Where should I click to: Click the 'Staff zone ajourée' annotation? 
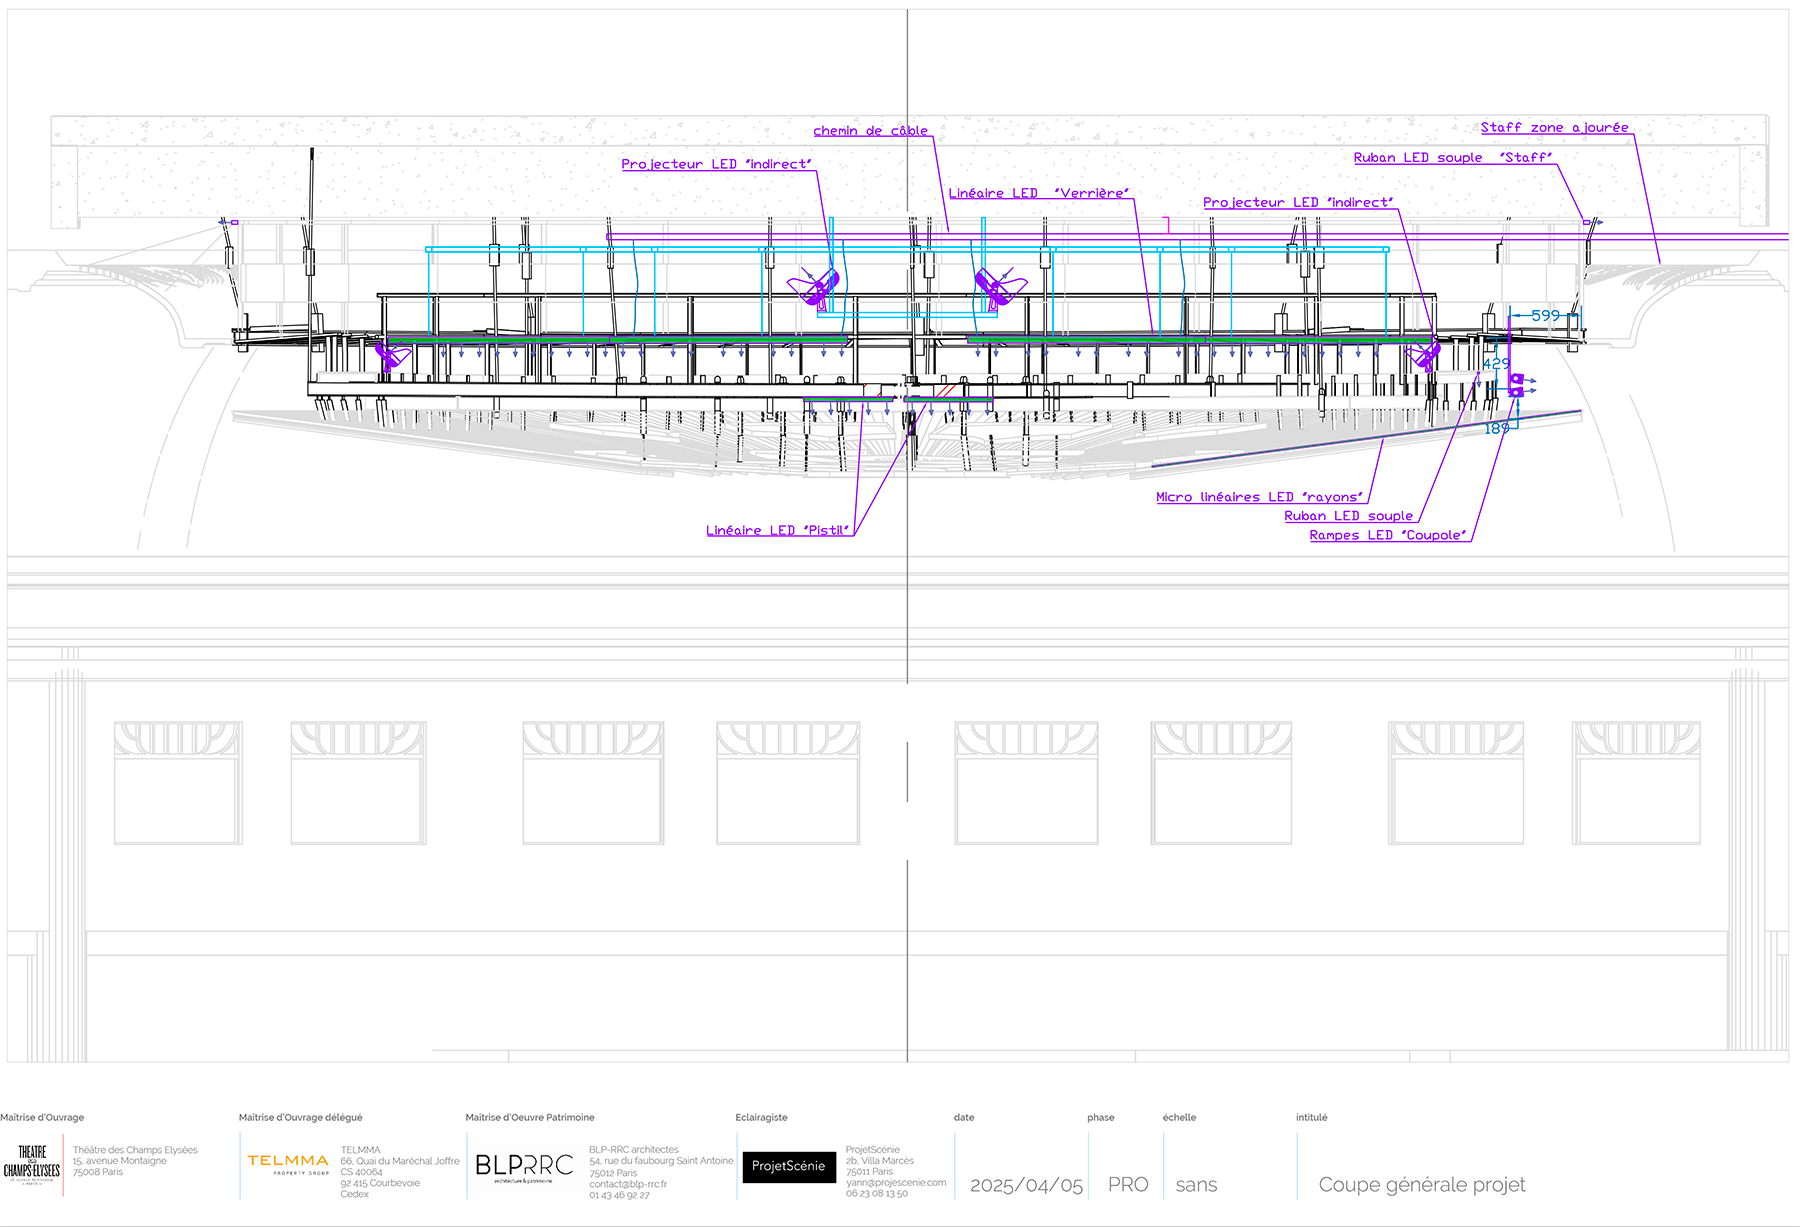(x=1554, y=128)
